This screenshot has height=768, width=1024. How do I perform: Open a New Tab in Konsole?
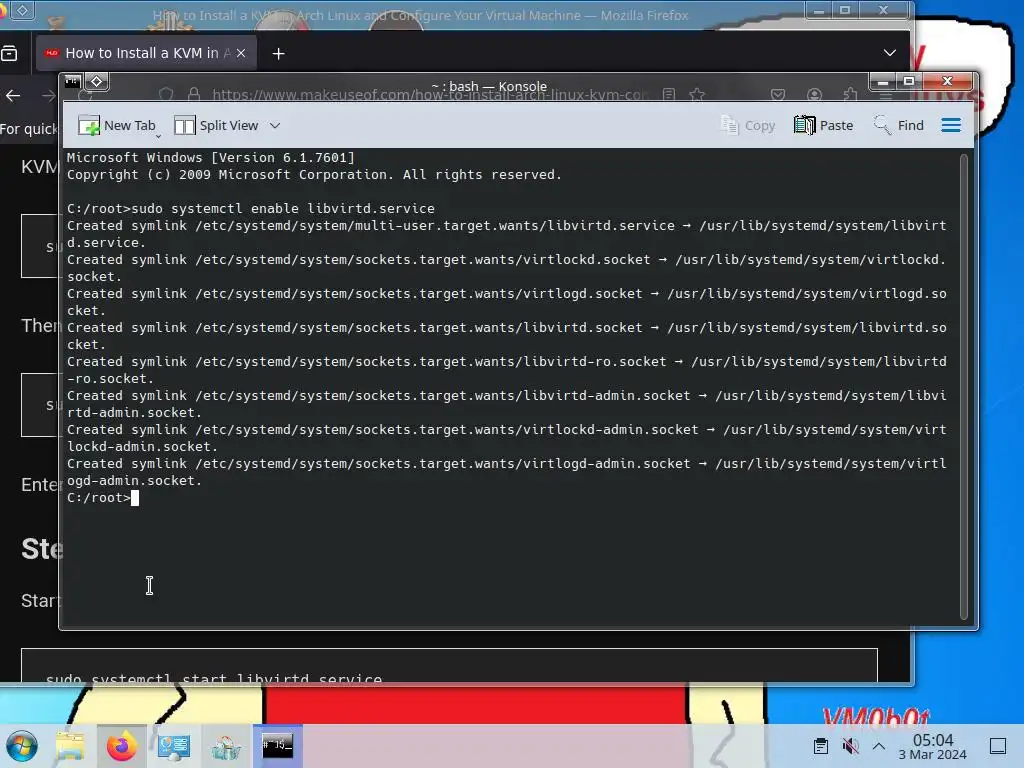pyautogui.click(x=116, y=125)
